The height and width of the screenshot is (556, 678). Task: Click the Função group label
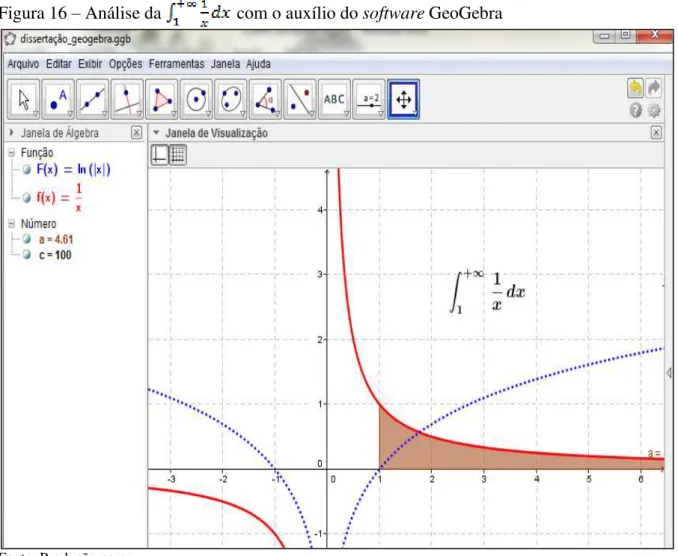coord(37,153)
